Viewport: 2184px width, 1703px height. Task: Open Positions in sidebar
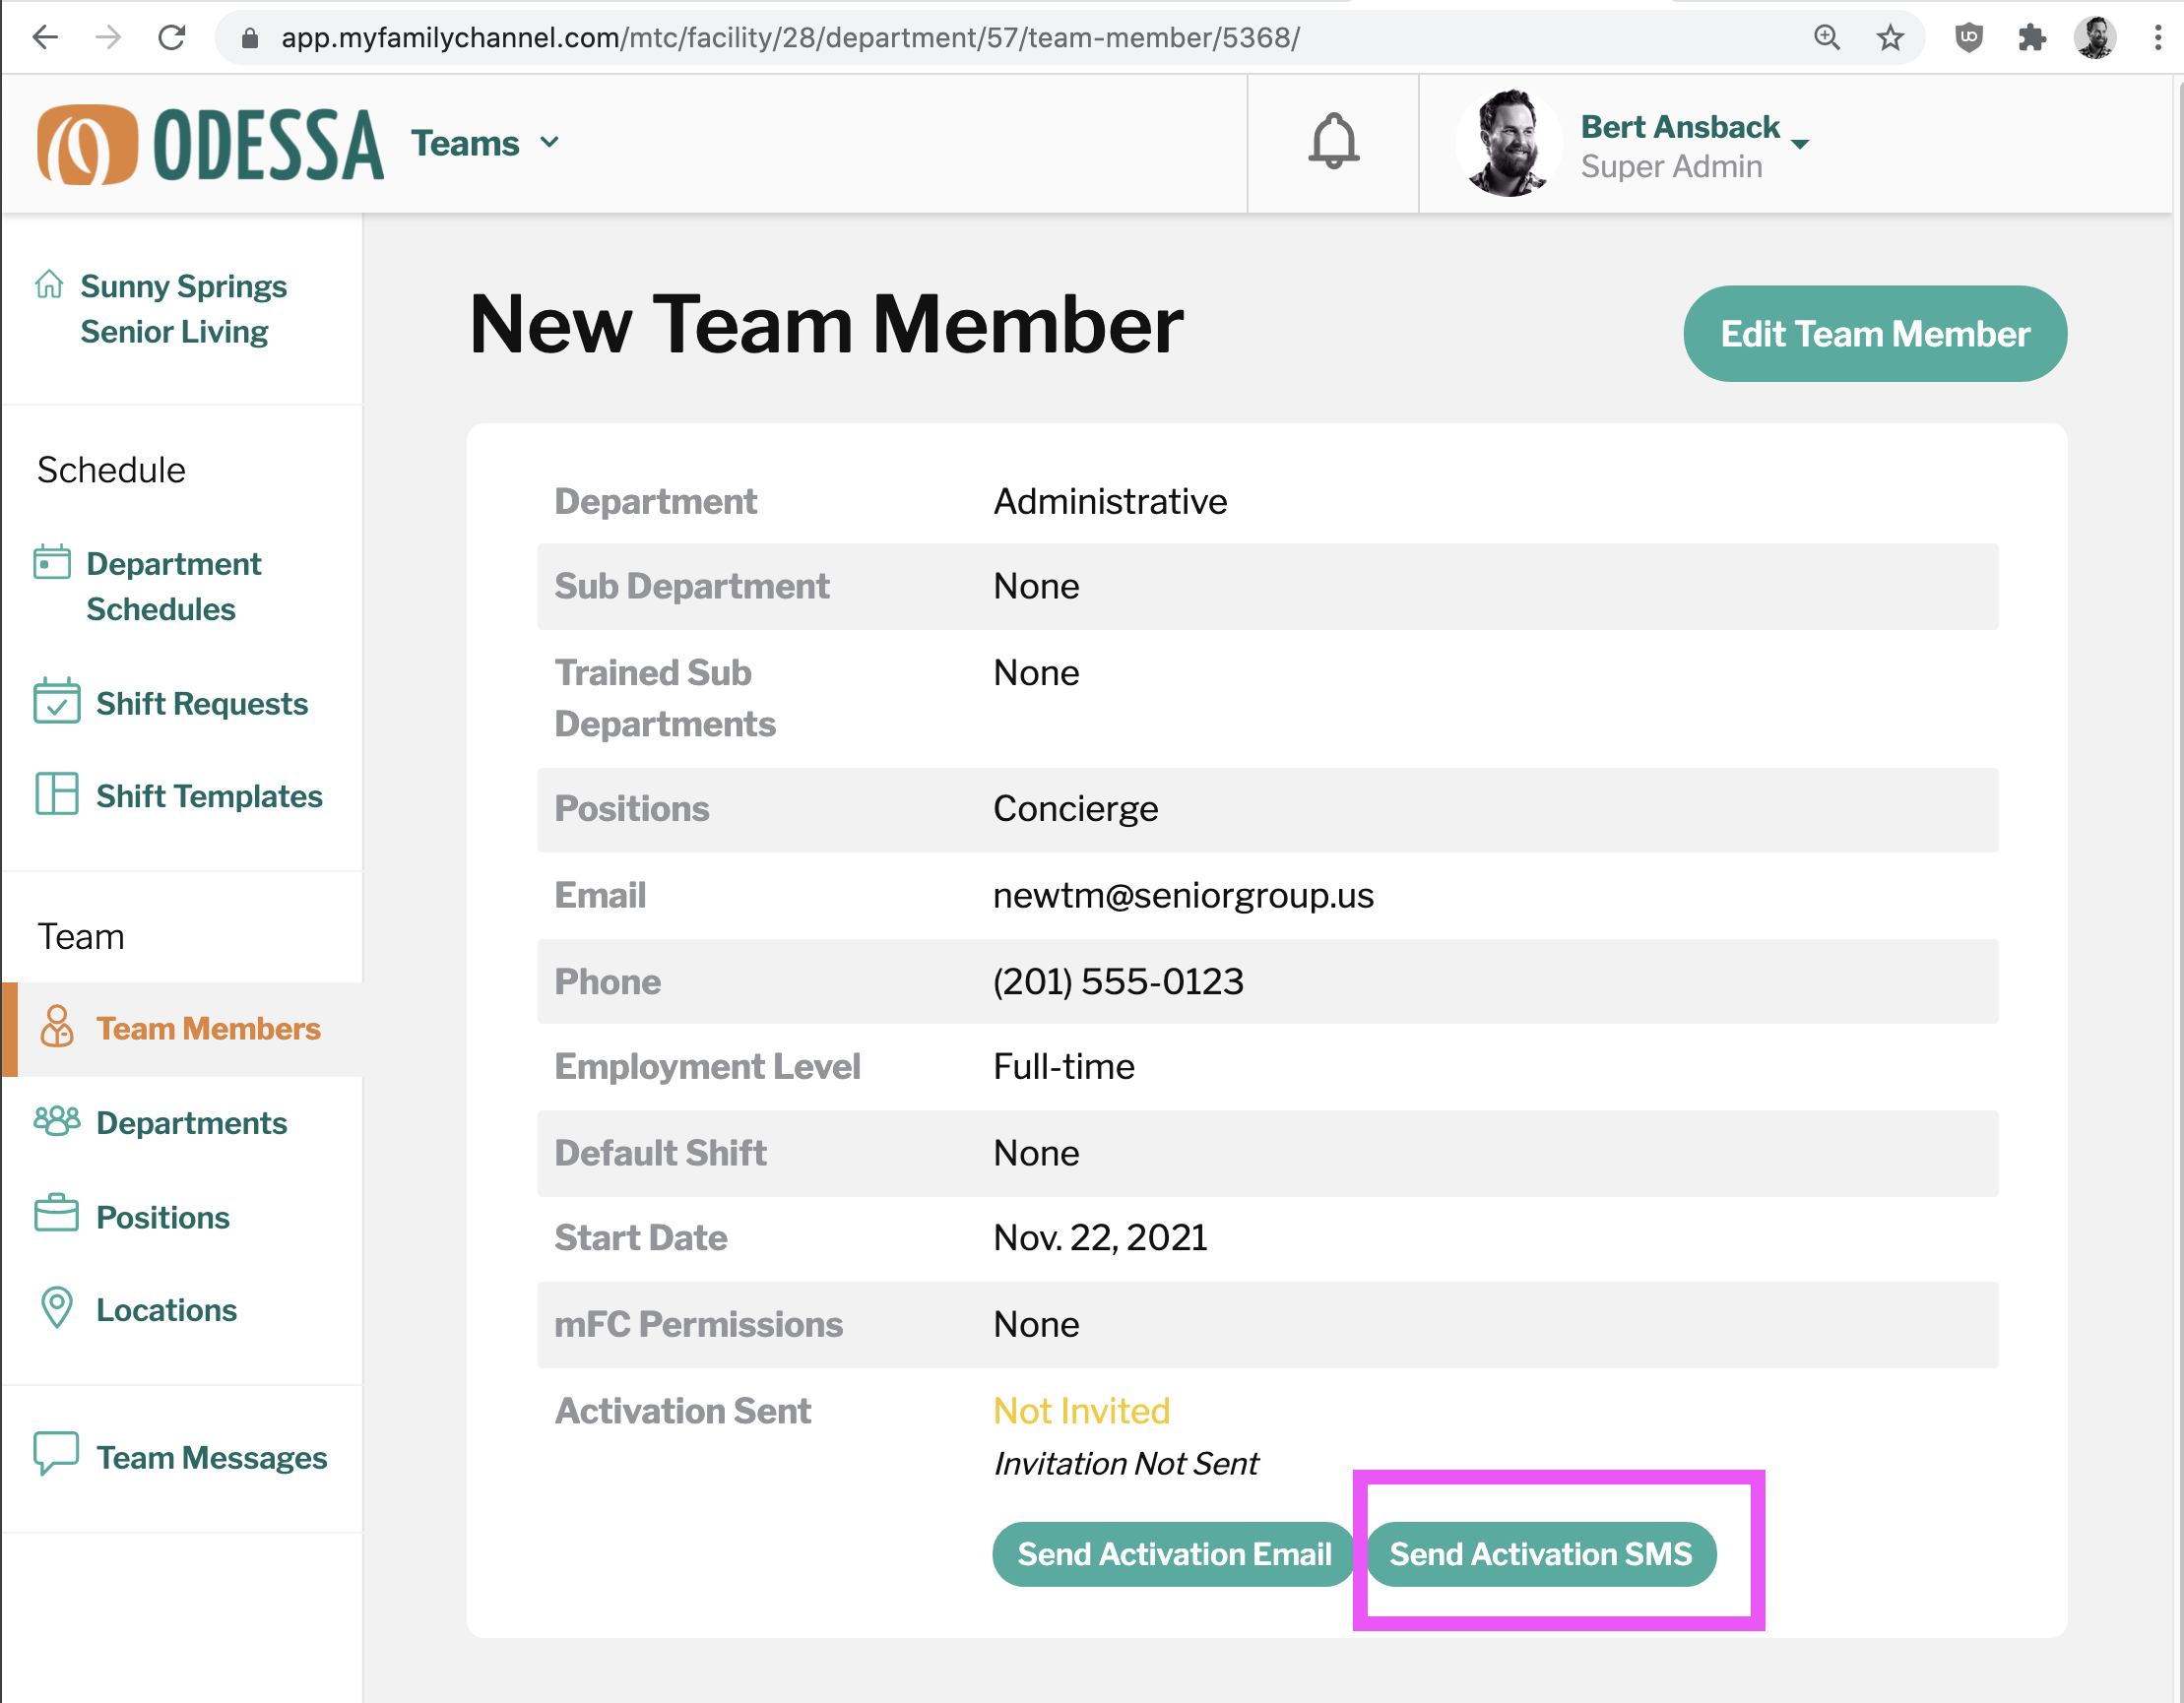[x=163, y=1217]
